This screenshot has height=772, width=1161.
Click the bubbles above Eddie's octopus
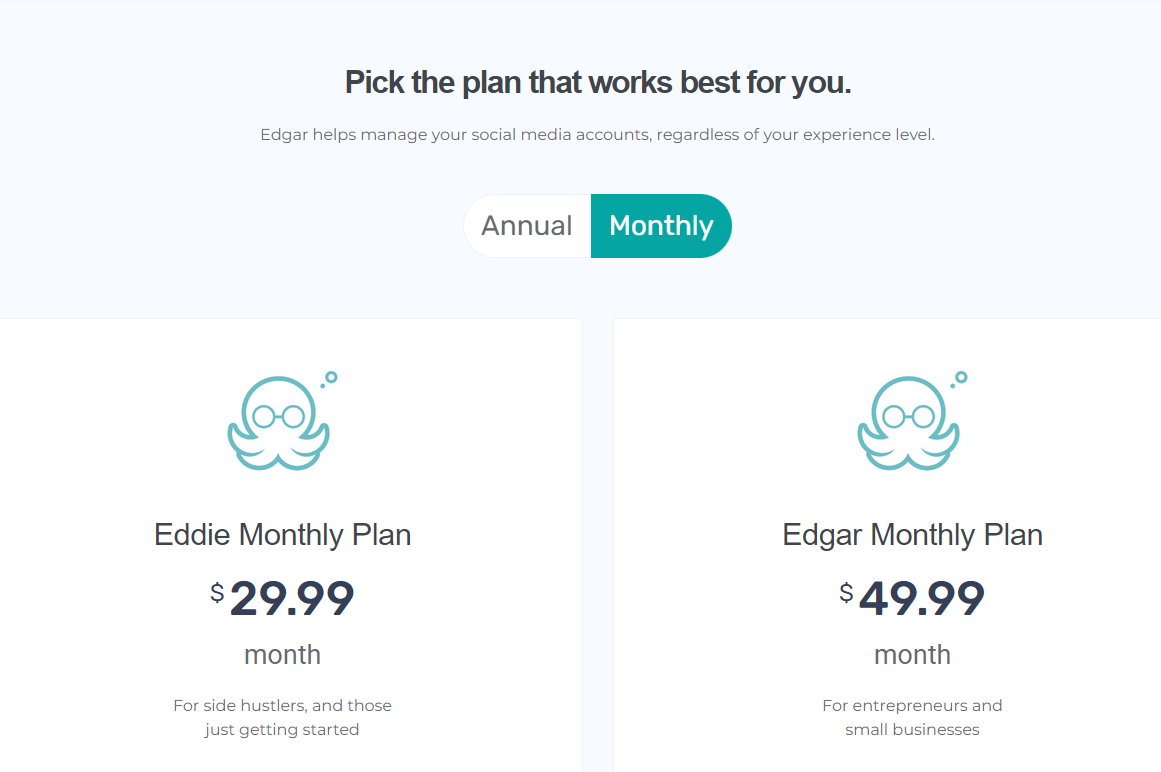point(329,379)
